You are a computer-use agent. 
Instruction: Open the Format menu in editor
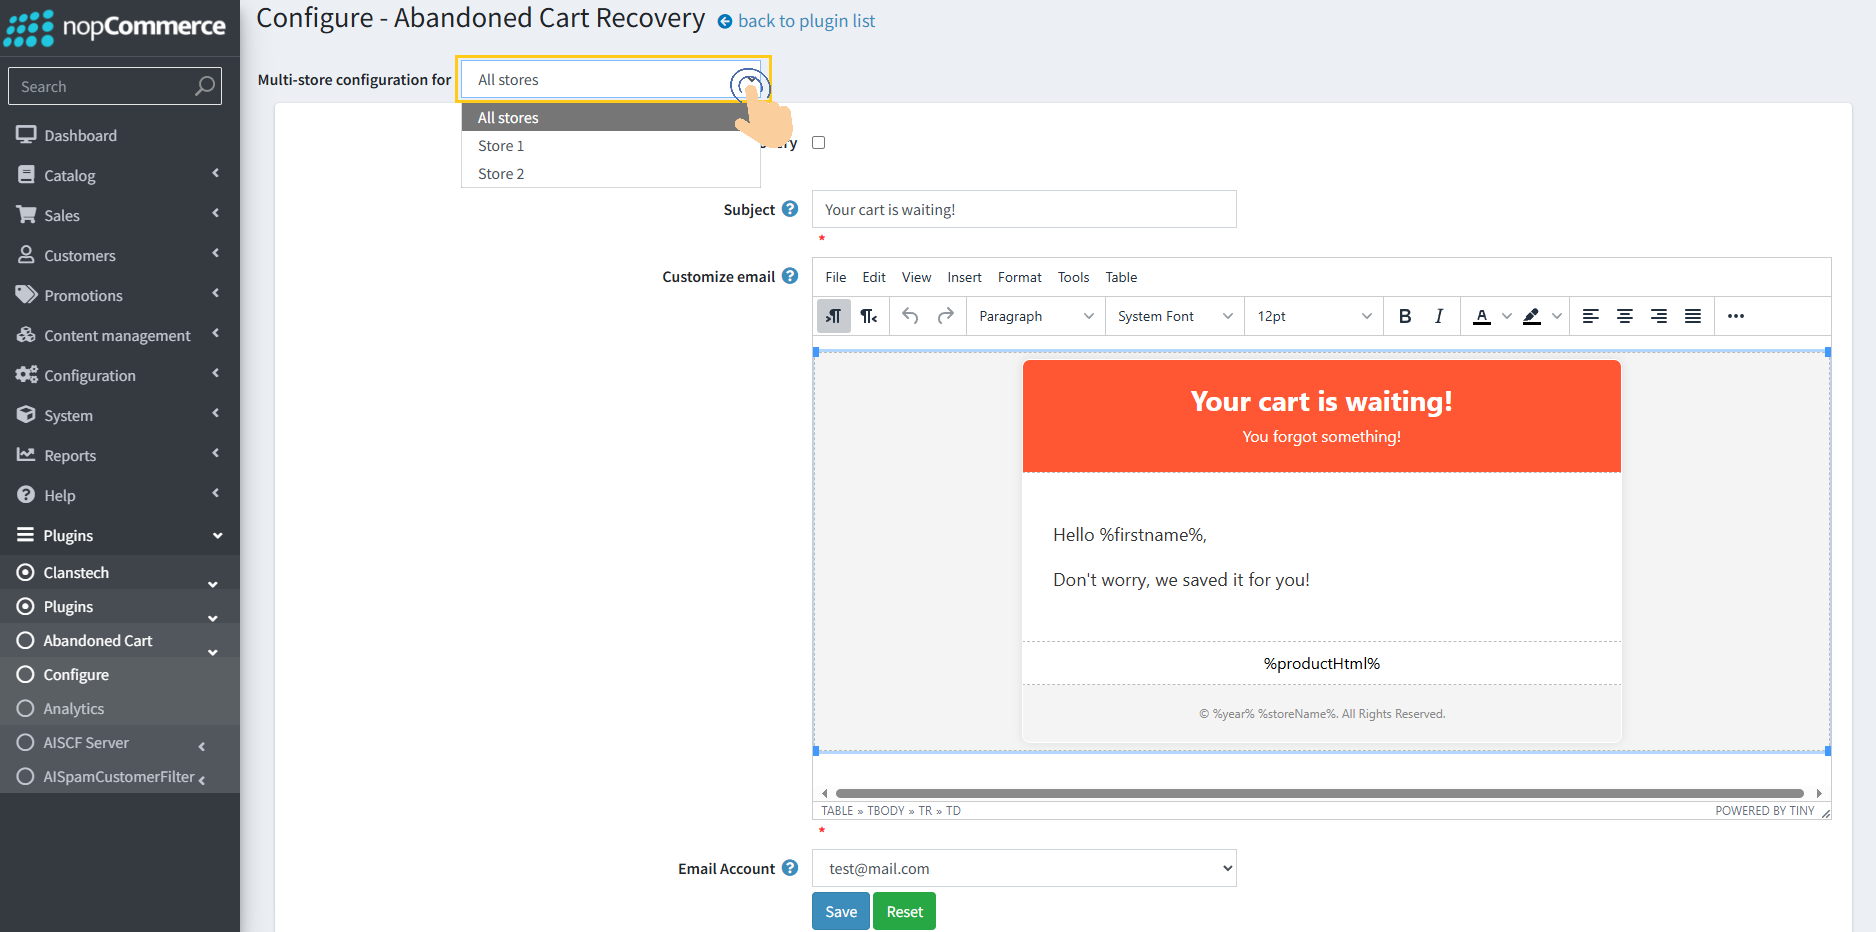tap(1019, 277)
